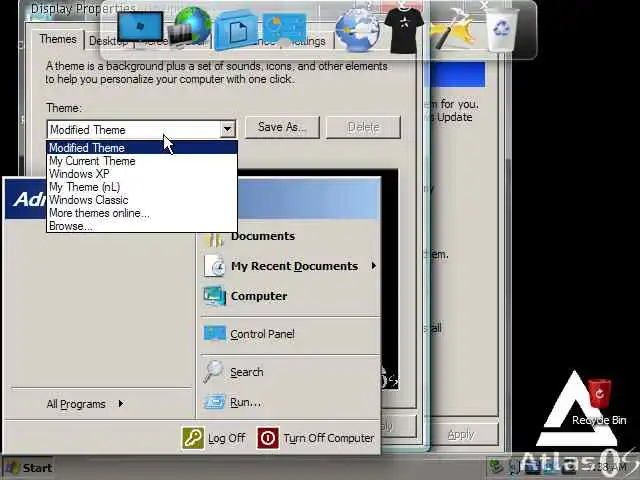The height and width of the screenshot is (480, 640).
Task: Expand All Programs arrow
Action: tap(121, 404)
